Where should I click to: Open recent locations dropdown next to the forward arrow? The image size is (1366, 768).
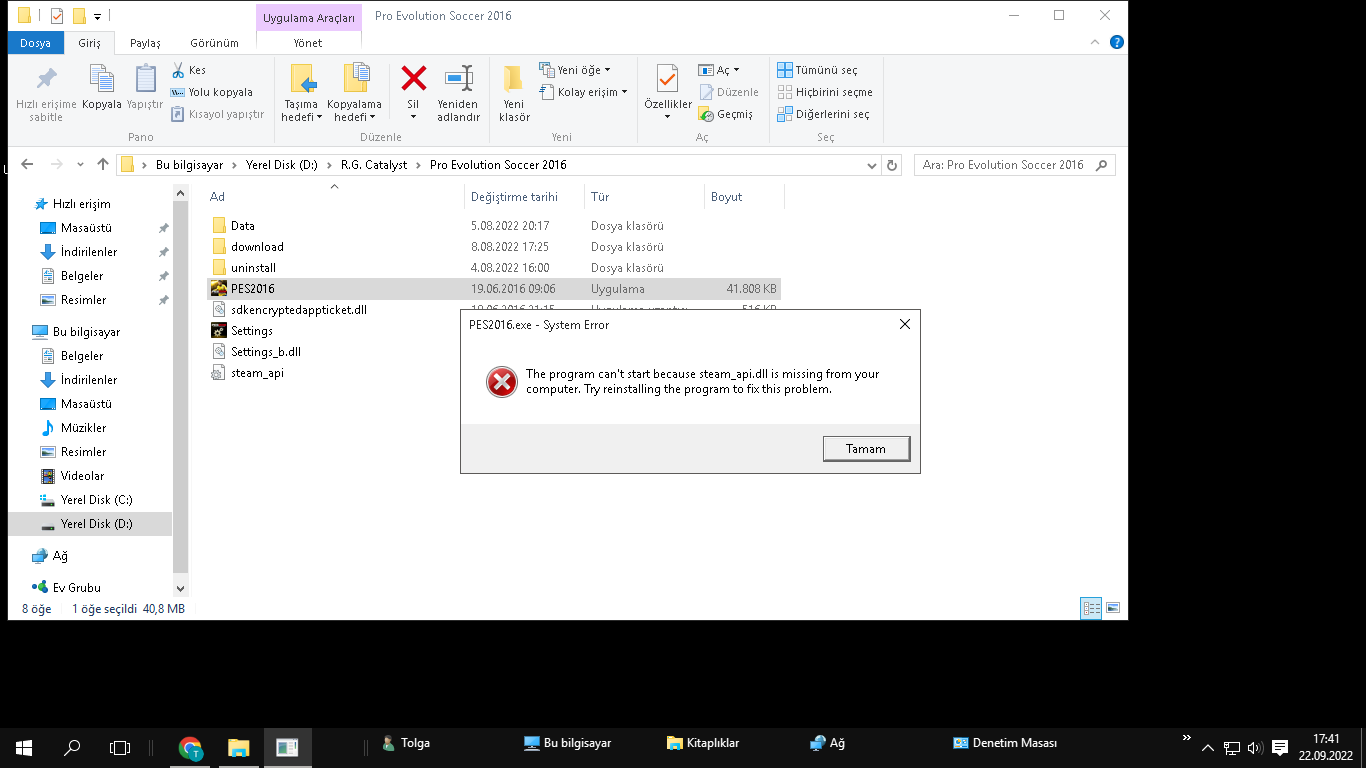pos(80,165)
